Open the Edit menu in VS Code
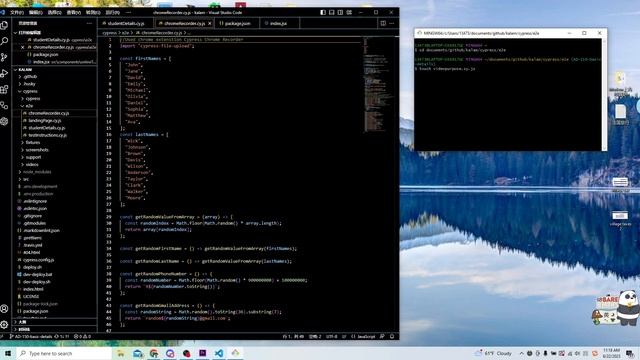This screenshot has width=640, height=360. (x=36, y=13)
